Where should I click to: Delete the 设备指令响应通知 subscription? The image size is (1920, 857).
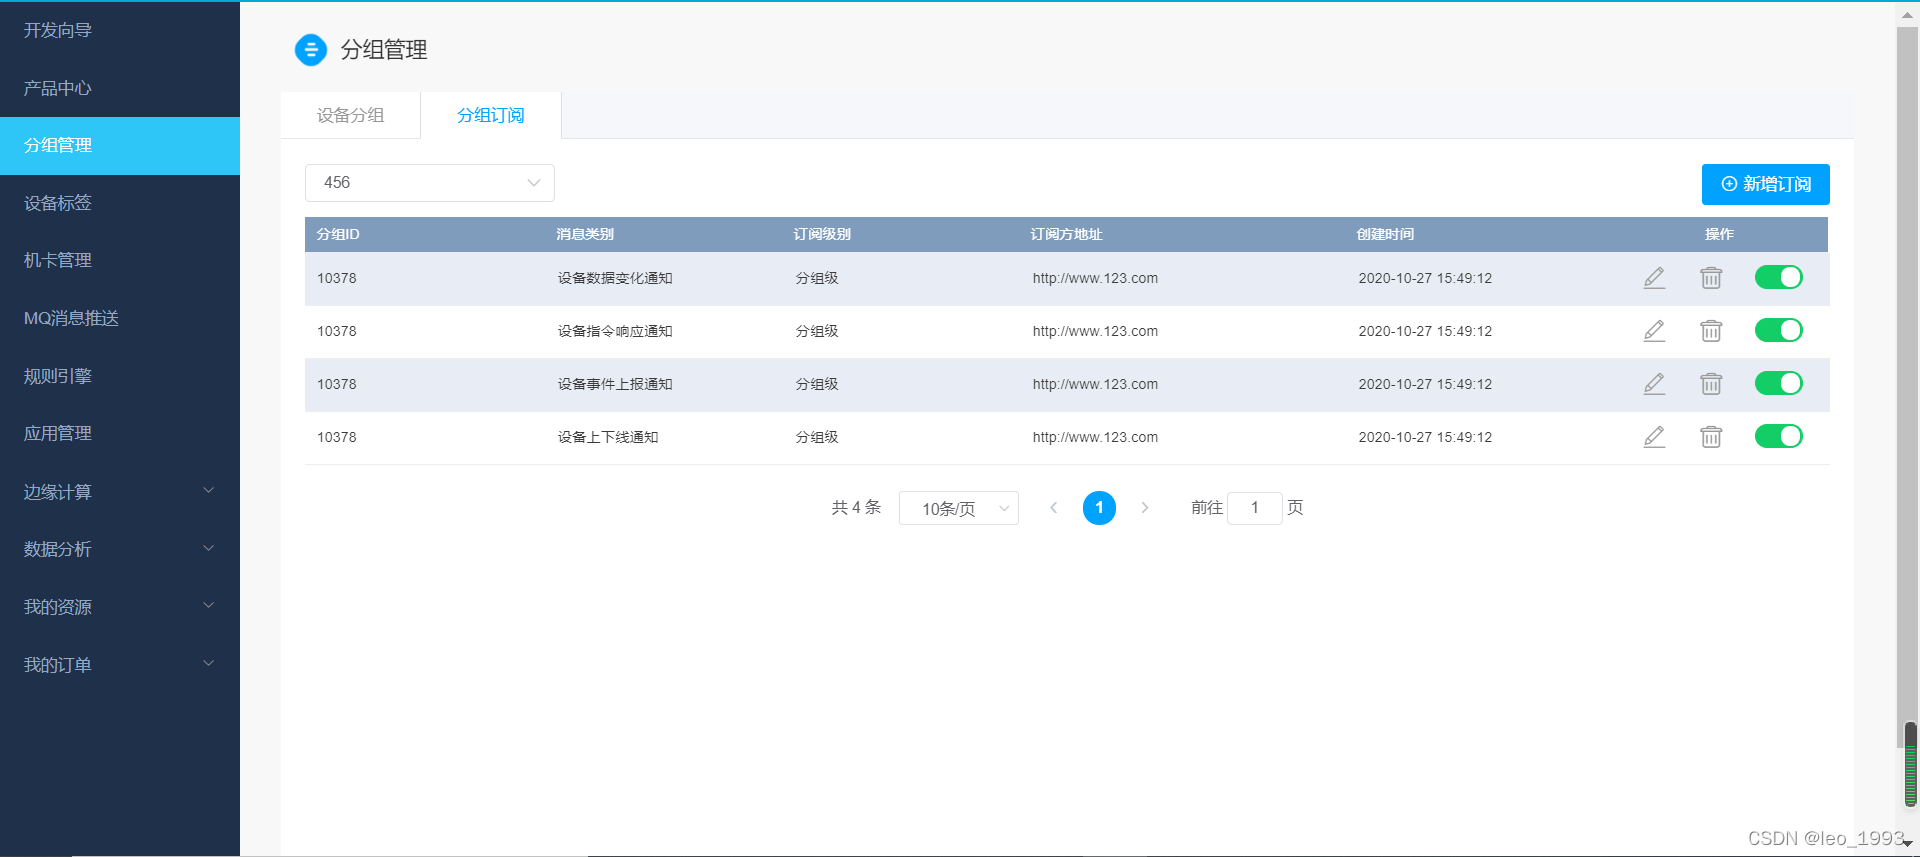click(1711, 331)
